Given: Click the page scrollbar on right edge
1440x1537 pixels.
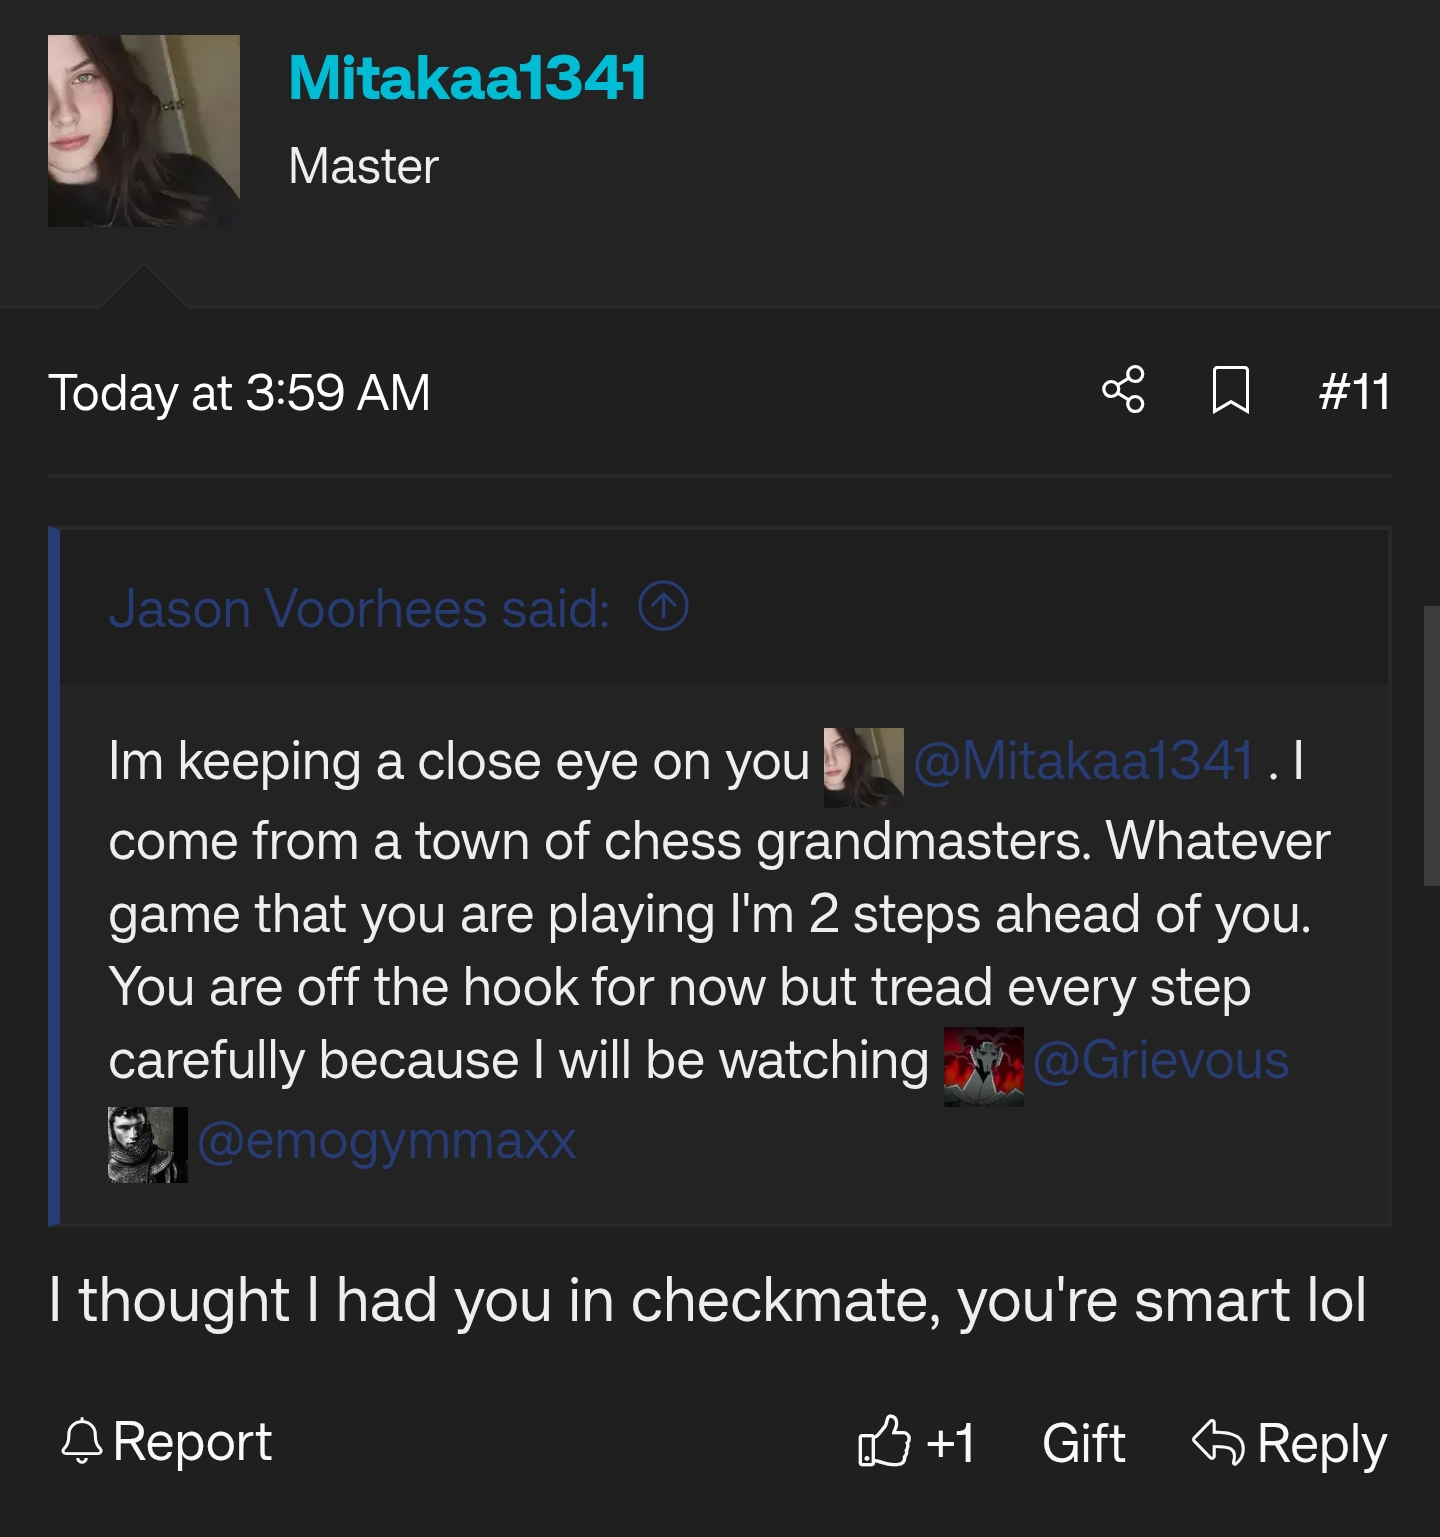Looking at the screenshot, I should click(x=1431, y=745).
